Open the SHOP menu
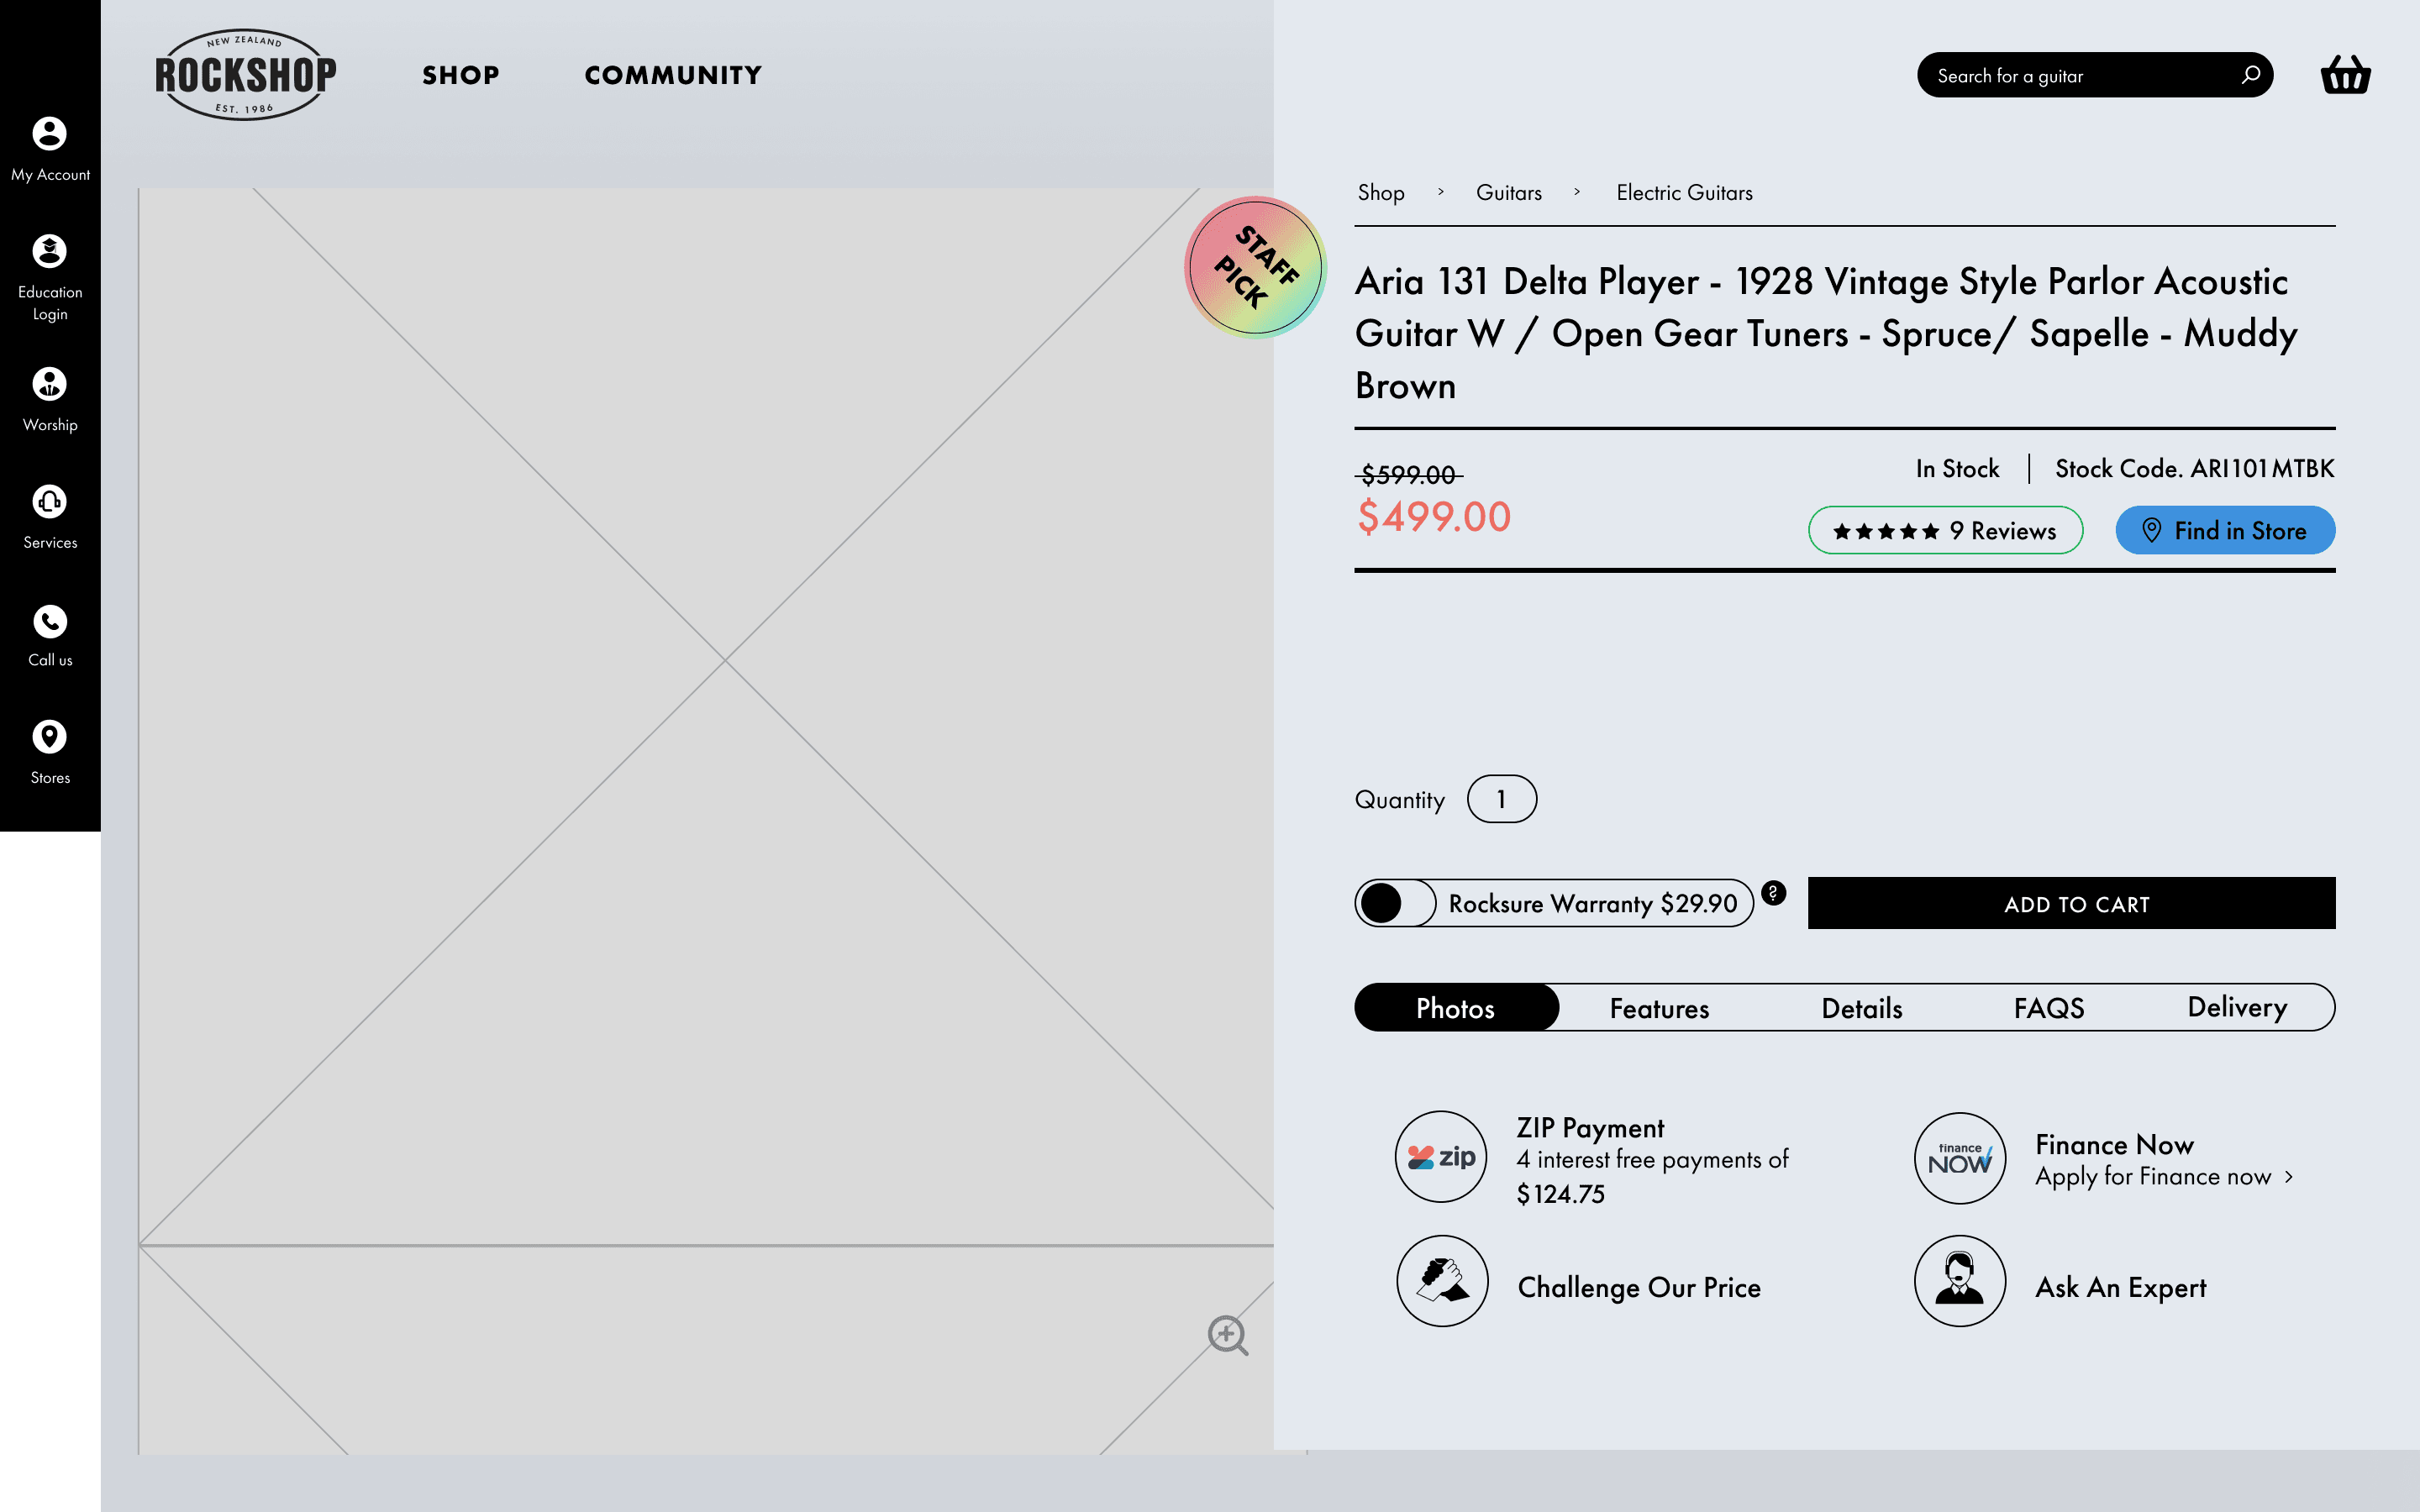Screen dimensions: 2420x1512 tap(460, 75)
